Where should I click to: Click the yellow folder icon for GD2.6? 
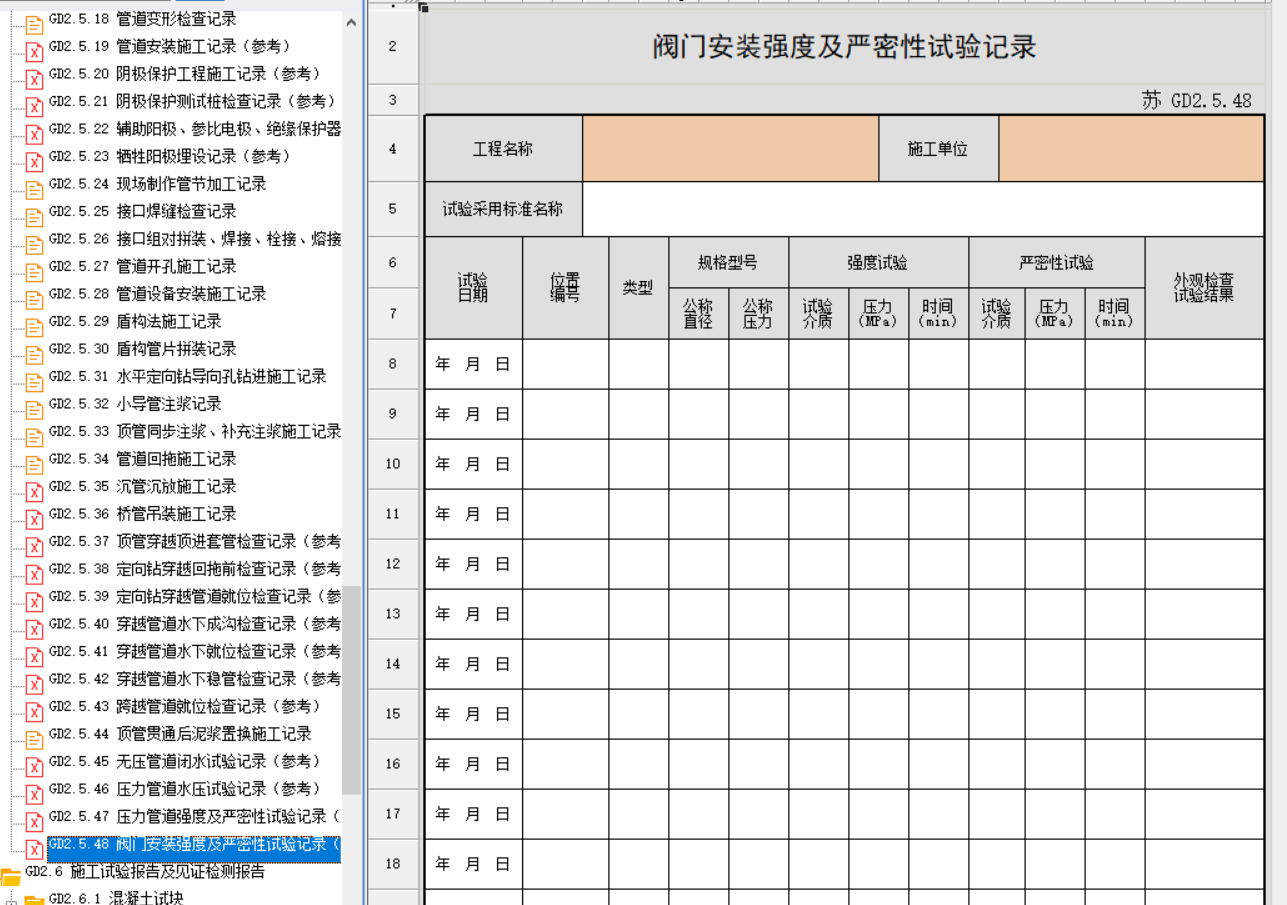point(11,875)
